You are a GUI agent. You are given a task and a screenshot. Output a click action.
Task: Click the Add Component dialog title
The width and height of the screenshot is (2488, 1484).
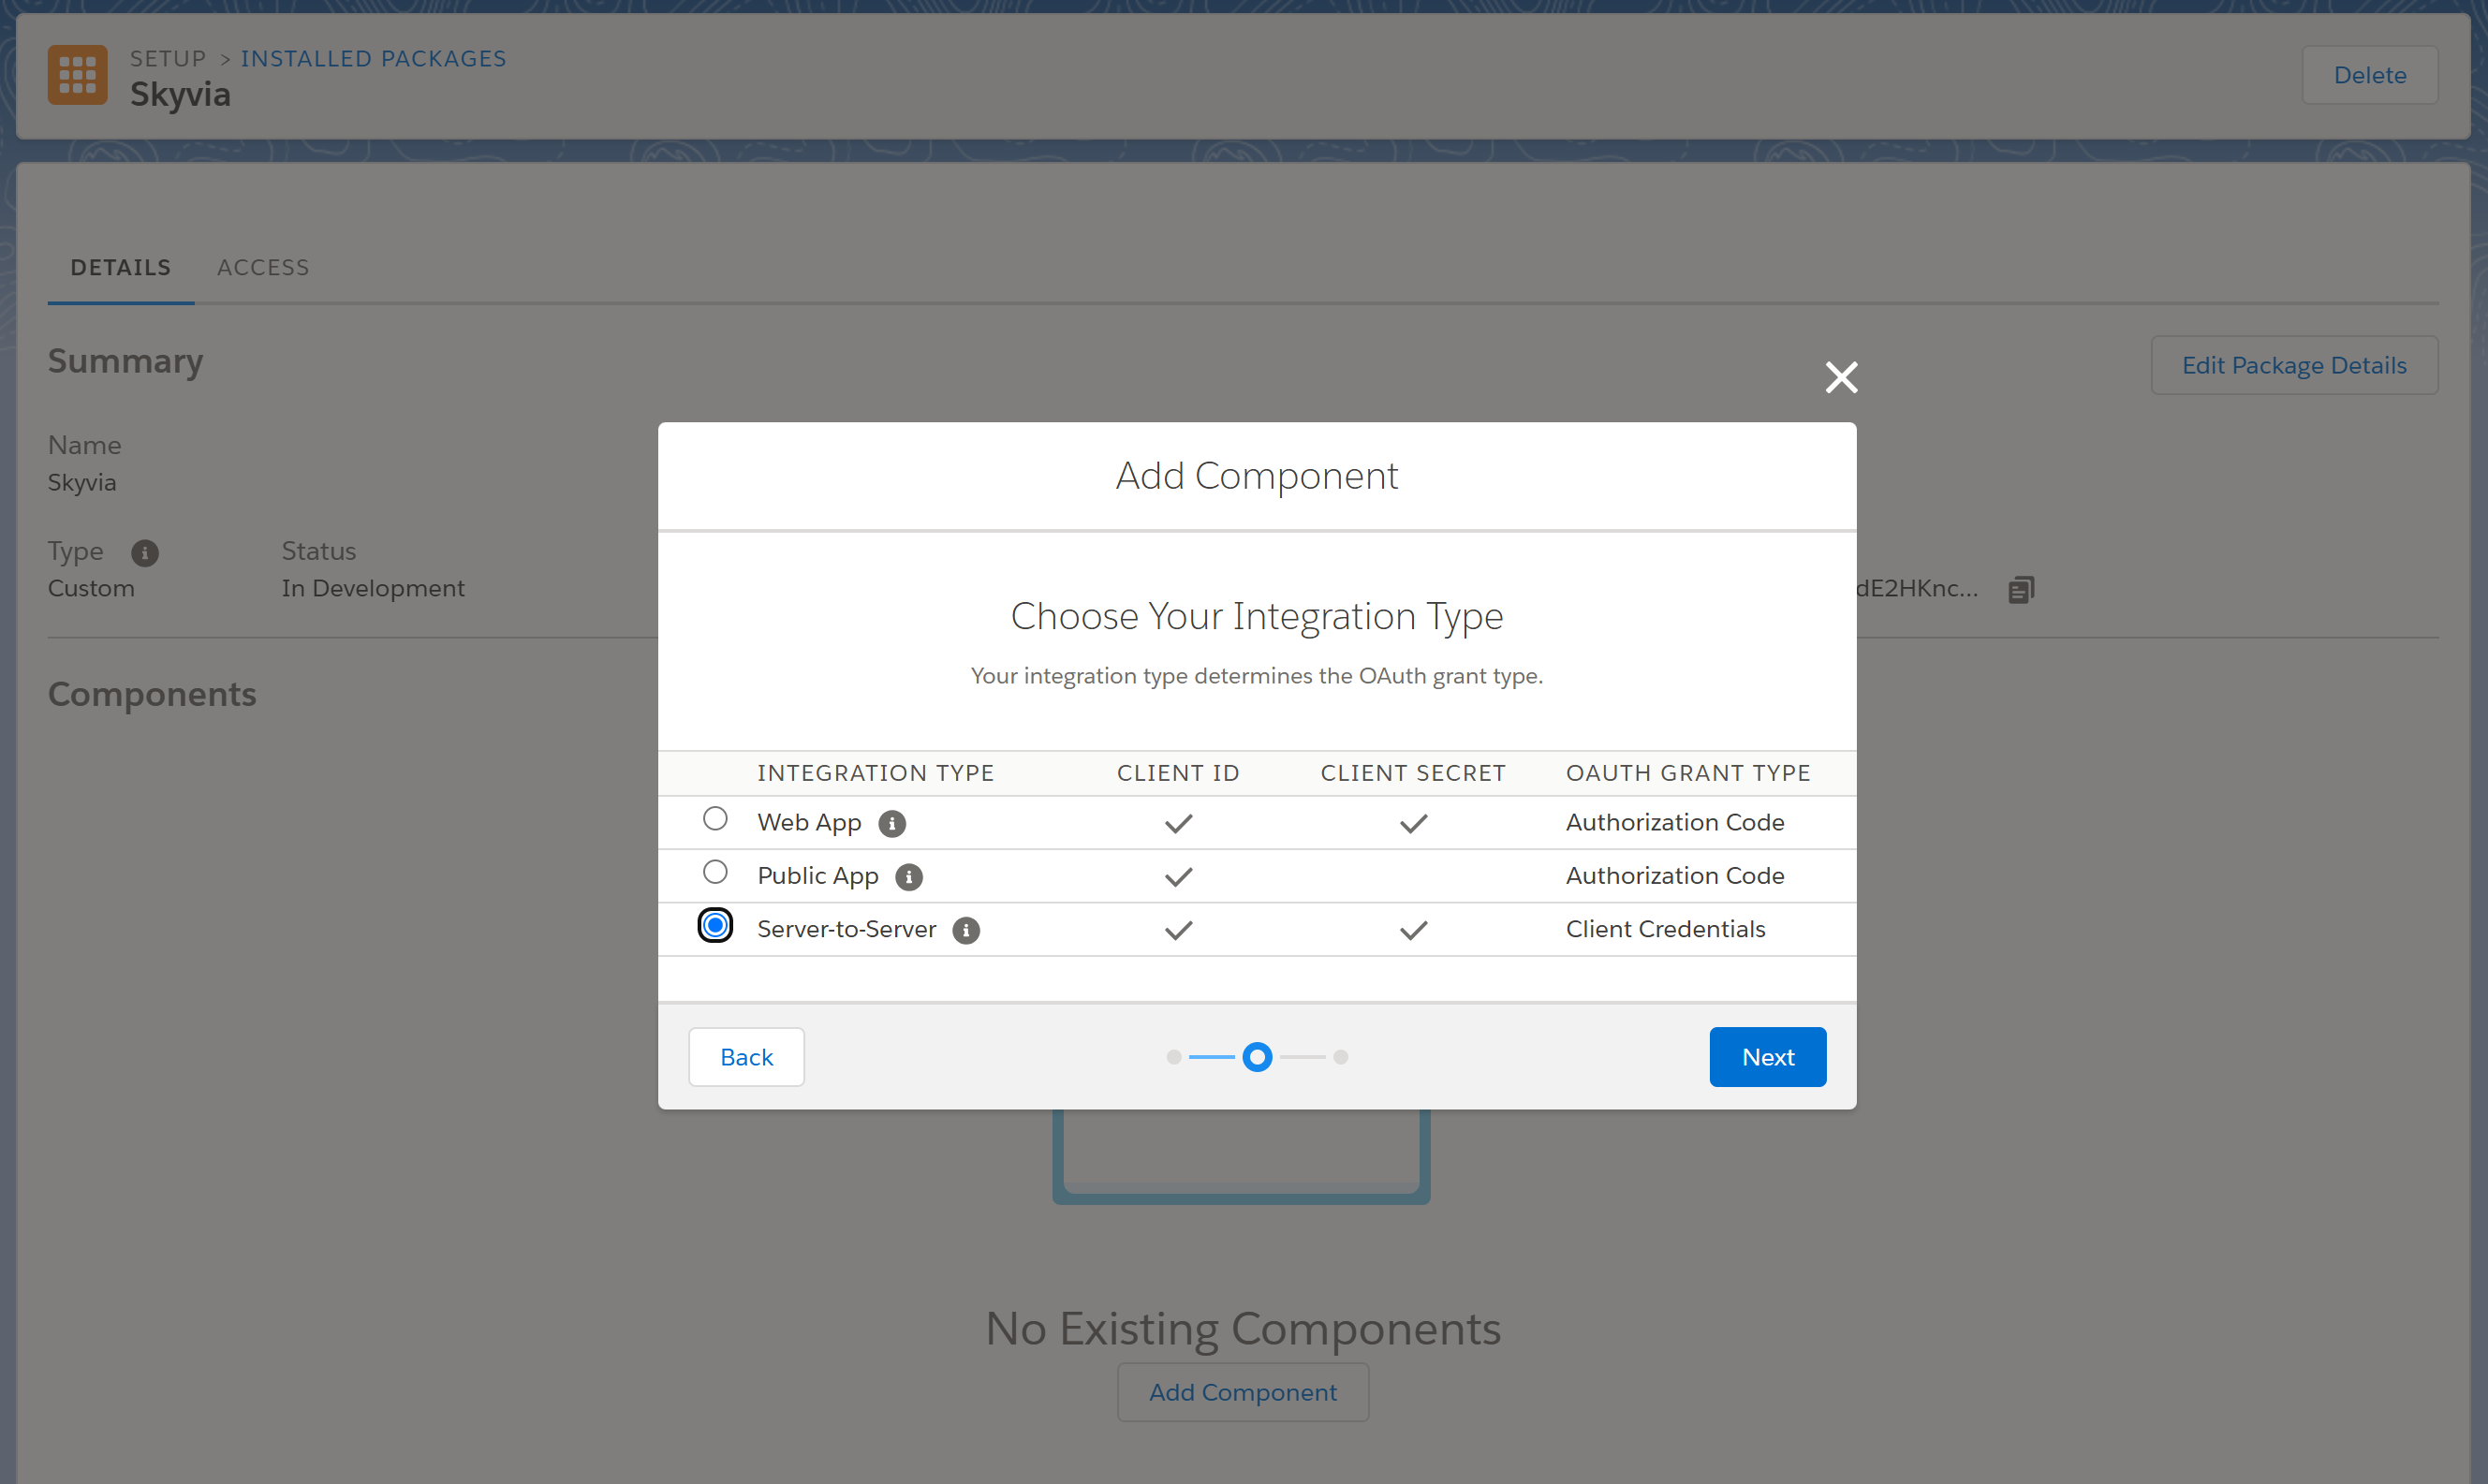pos(1257,476)
